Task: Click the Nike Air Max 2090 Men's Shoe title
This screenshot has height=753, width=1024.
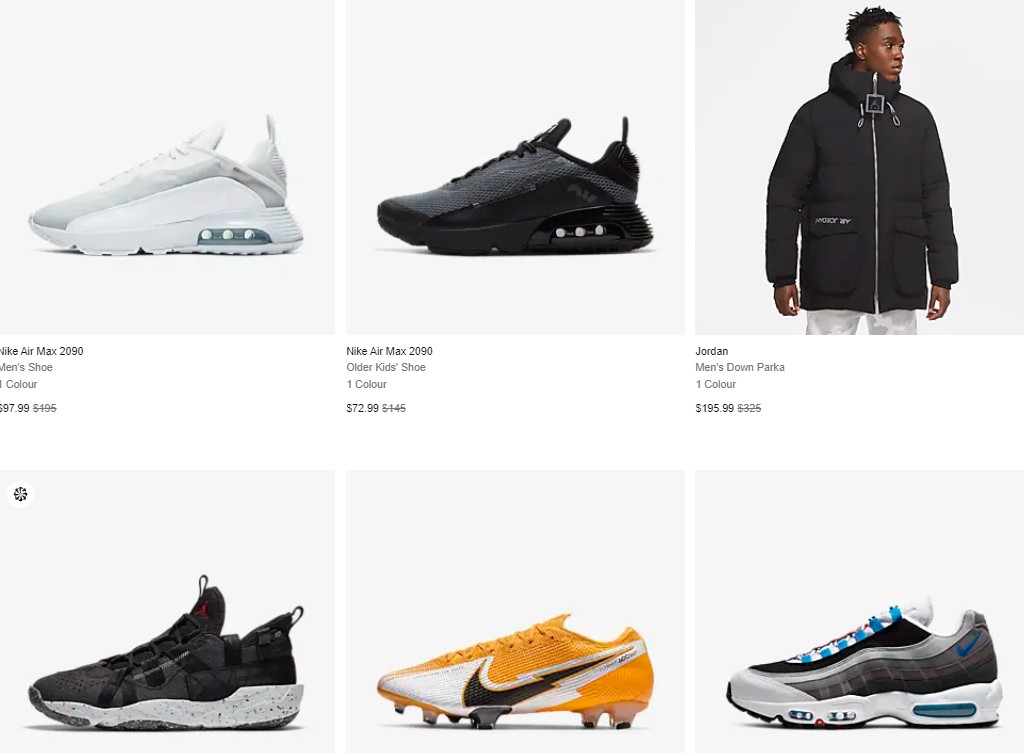Action: pos(41,351)
